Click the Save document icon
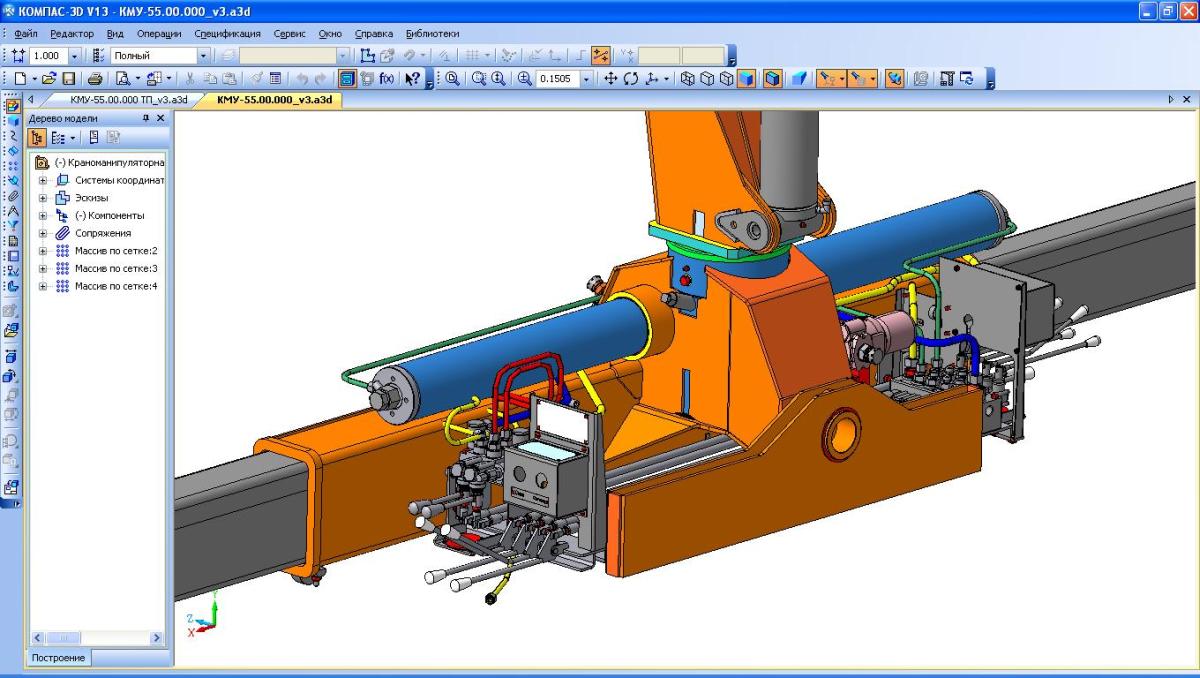Screen dimensions: 1200x678 [69, 79]
